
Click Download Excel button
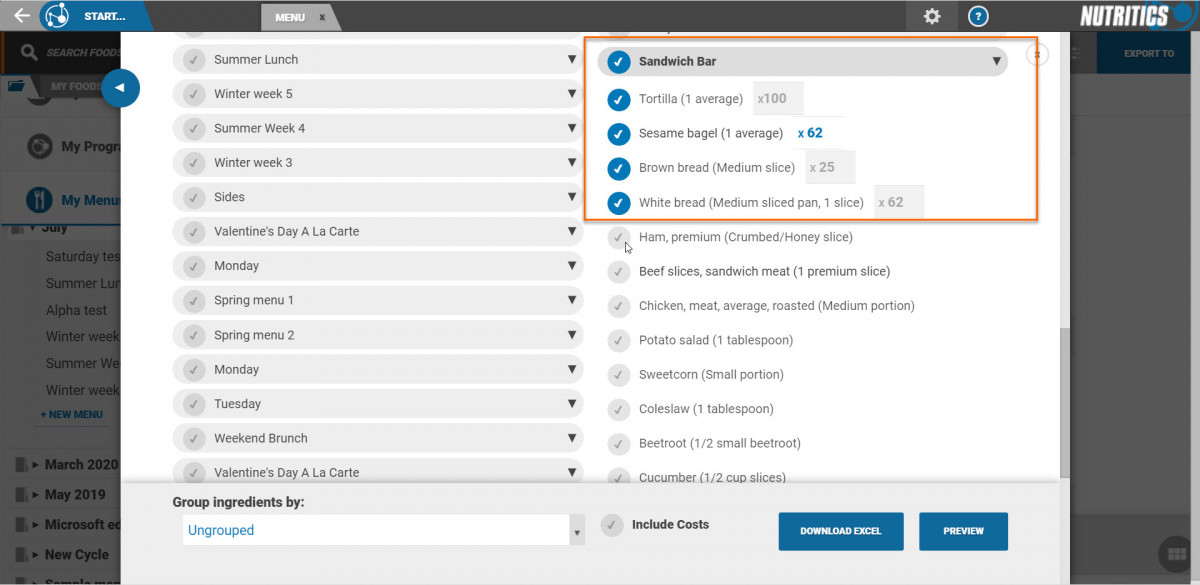(x=841, y=531)
